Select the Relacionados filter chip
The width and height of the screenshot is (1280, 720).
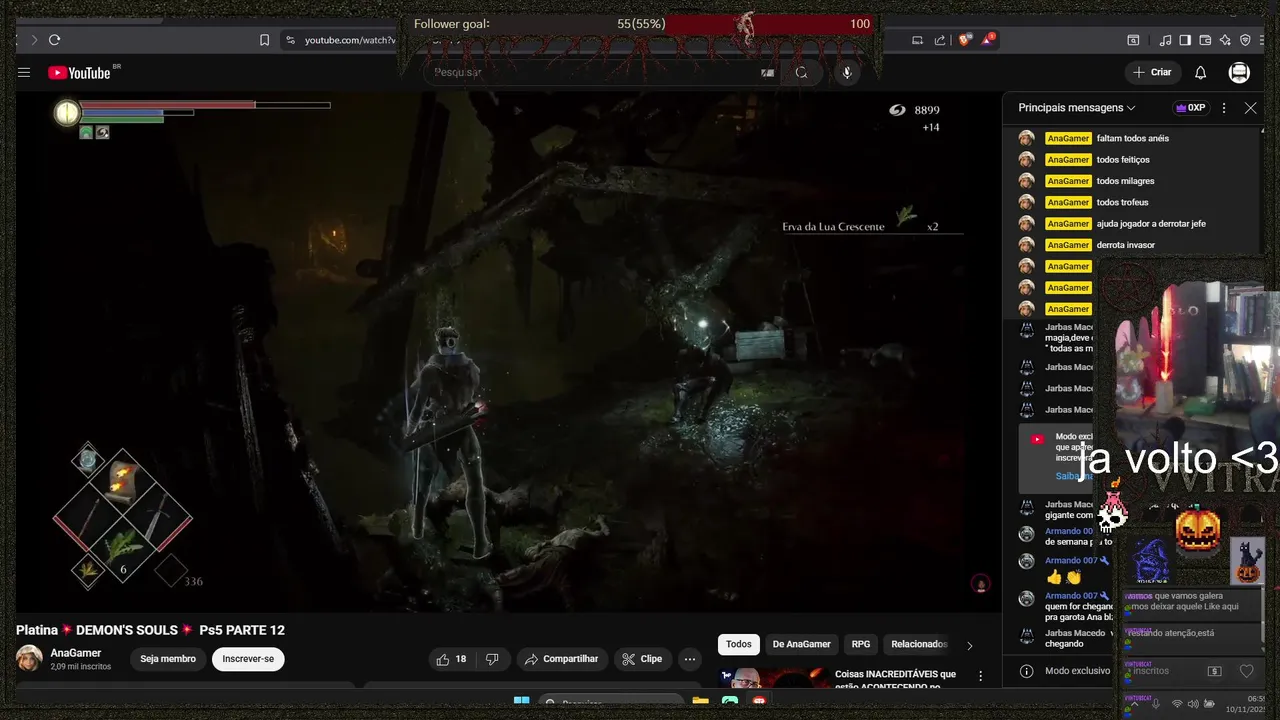(918, 644)
